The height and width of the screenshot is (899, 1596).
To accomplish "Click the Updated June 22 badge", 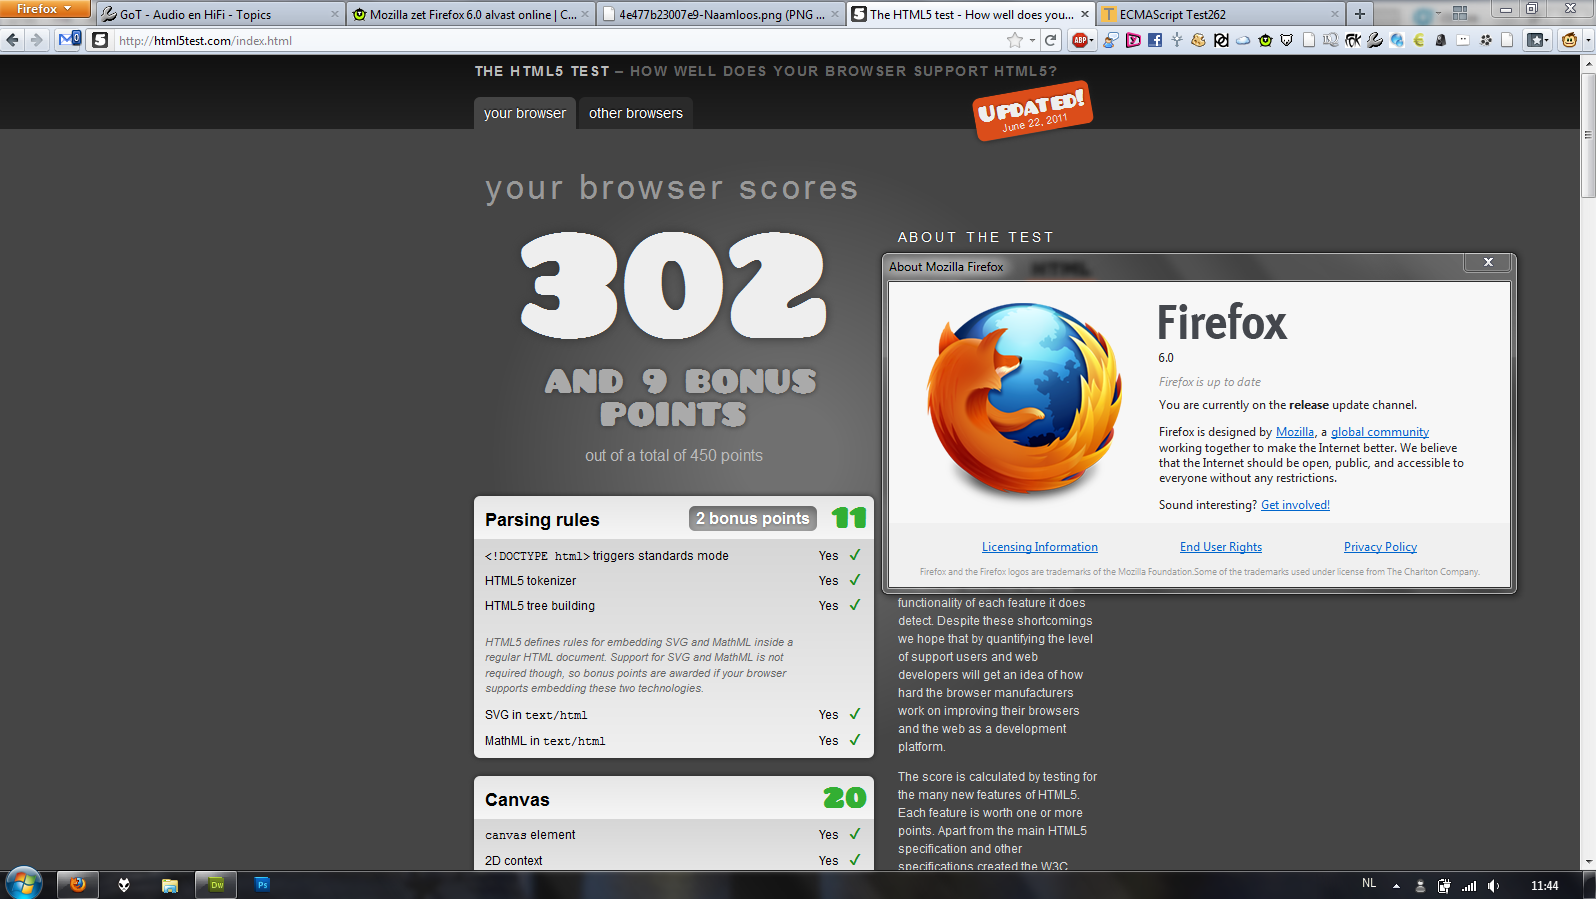I will coord(1033,110).
